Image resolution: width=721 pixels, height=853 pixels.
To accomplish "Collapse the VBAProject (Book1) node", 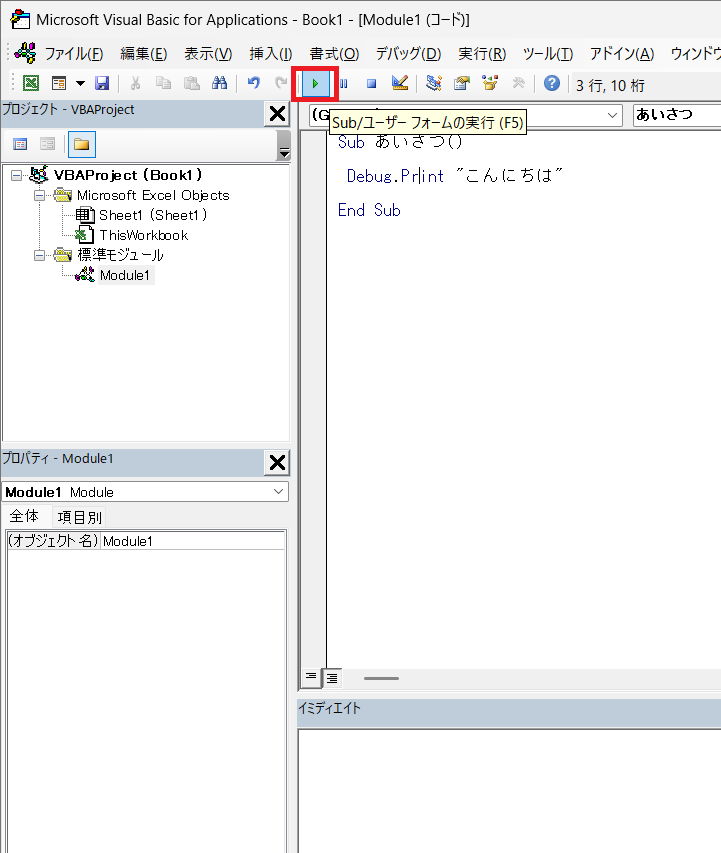I will 16,175.
